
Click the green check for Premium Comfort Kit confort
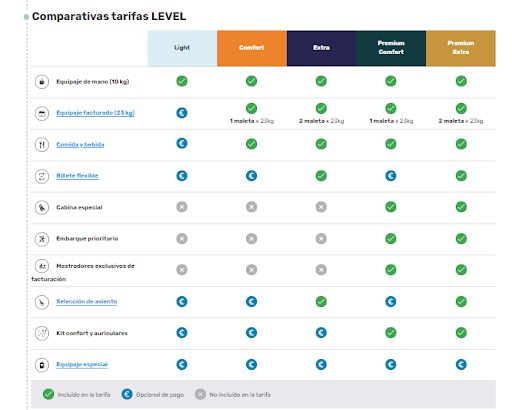pyautogui.click(x=391, y=333)
